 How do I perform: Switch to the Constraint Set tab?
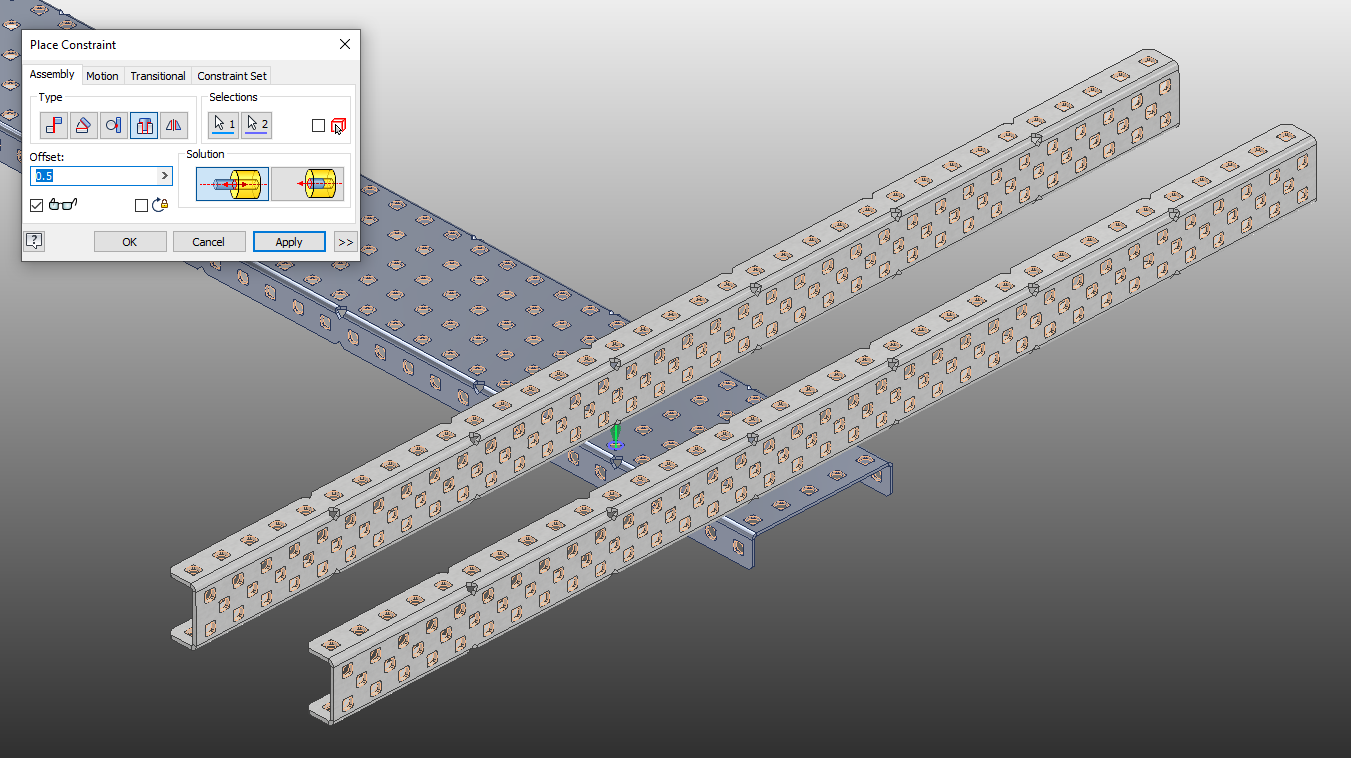click(x=232, y=76)
